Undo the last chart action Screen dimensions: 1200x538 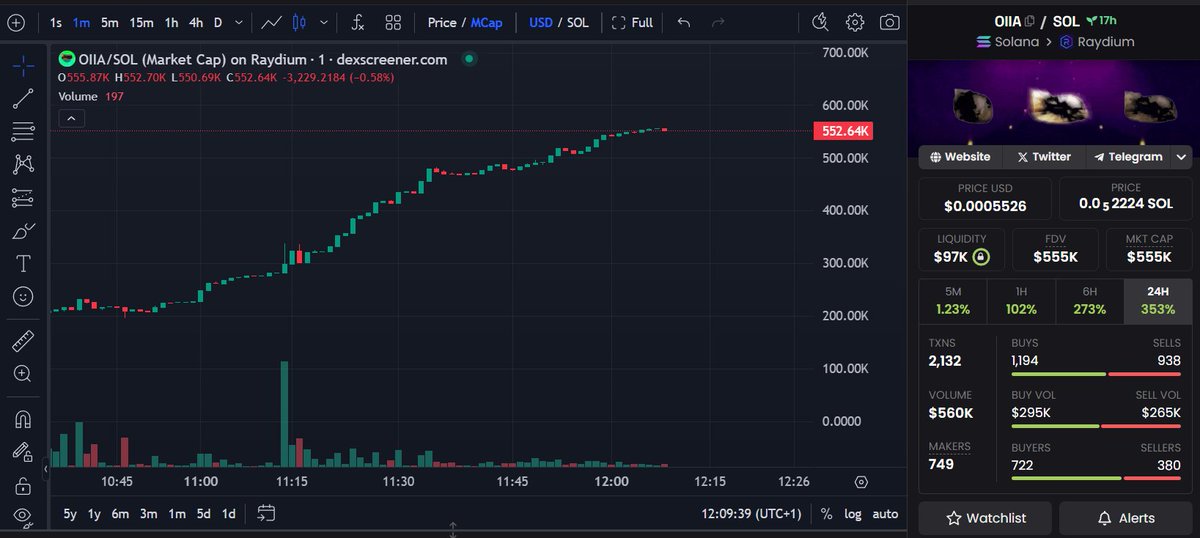(x=683, y=22)
